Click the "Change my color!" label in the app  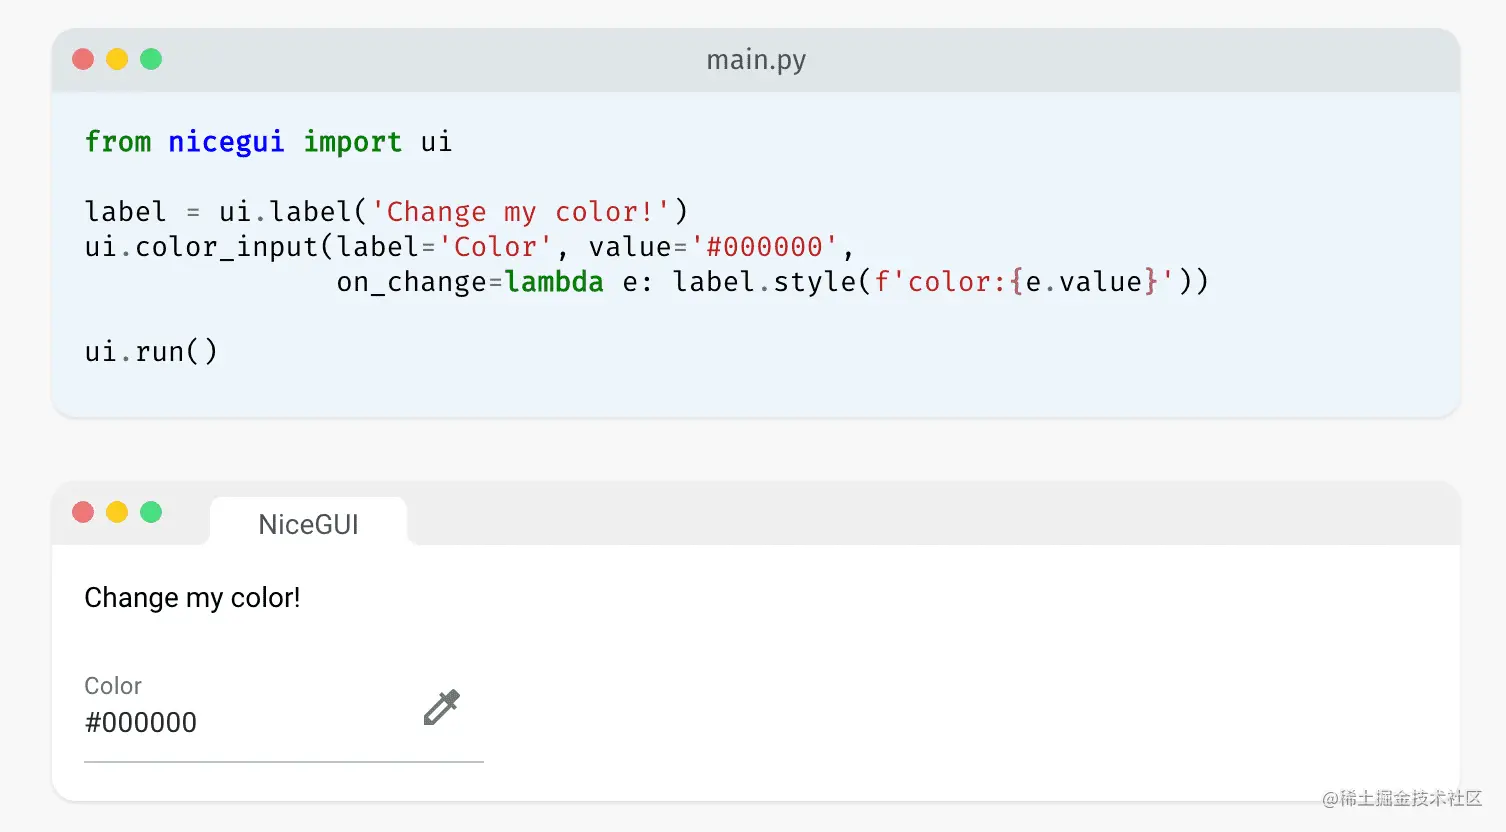192,598
